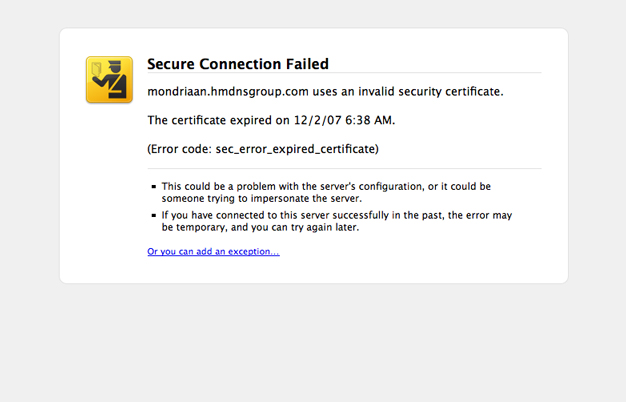Click the yellow security officer warning icon
Screen dimensions: 626x402
point(109,80)
